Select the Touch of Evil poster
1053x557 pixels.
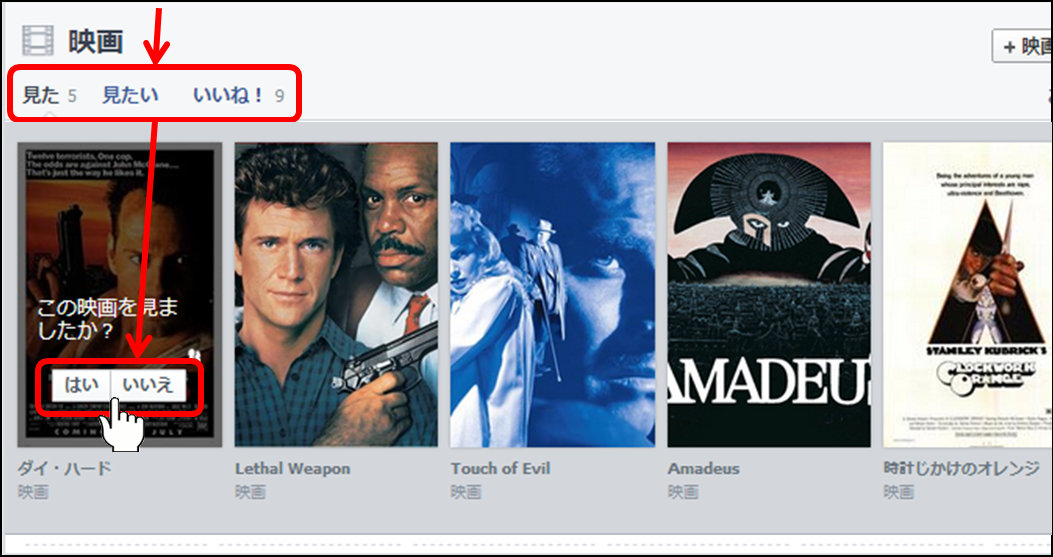pyautogui.click(x=552, y=294)
